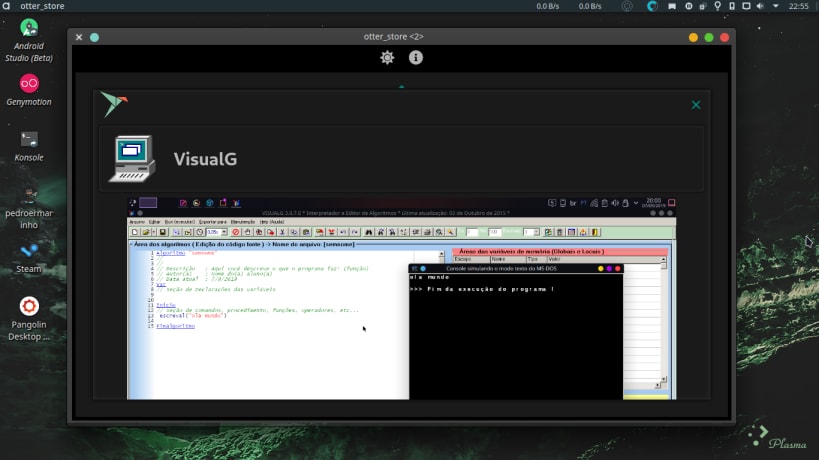Open Pangolin Desktop shortcut
This screenshot has width=819, height=460.
(29, 319)
